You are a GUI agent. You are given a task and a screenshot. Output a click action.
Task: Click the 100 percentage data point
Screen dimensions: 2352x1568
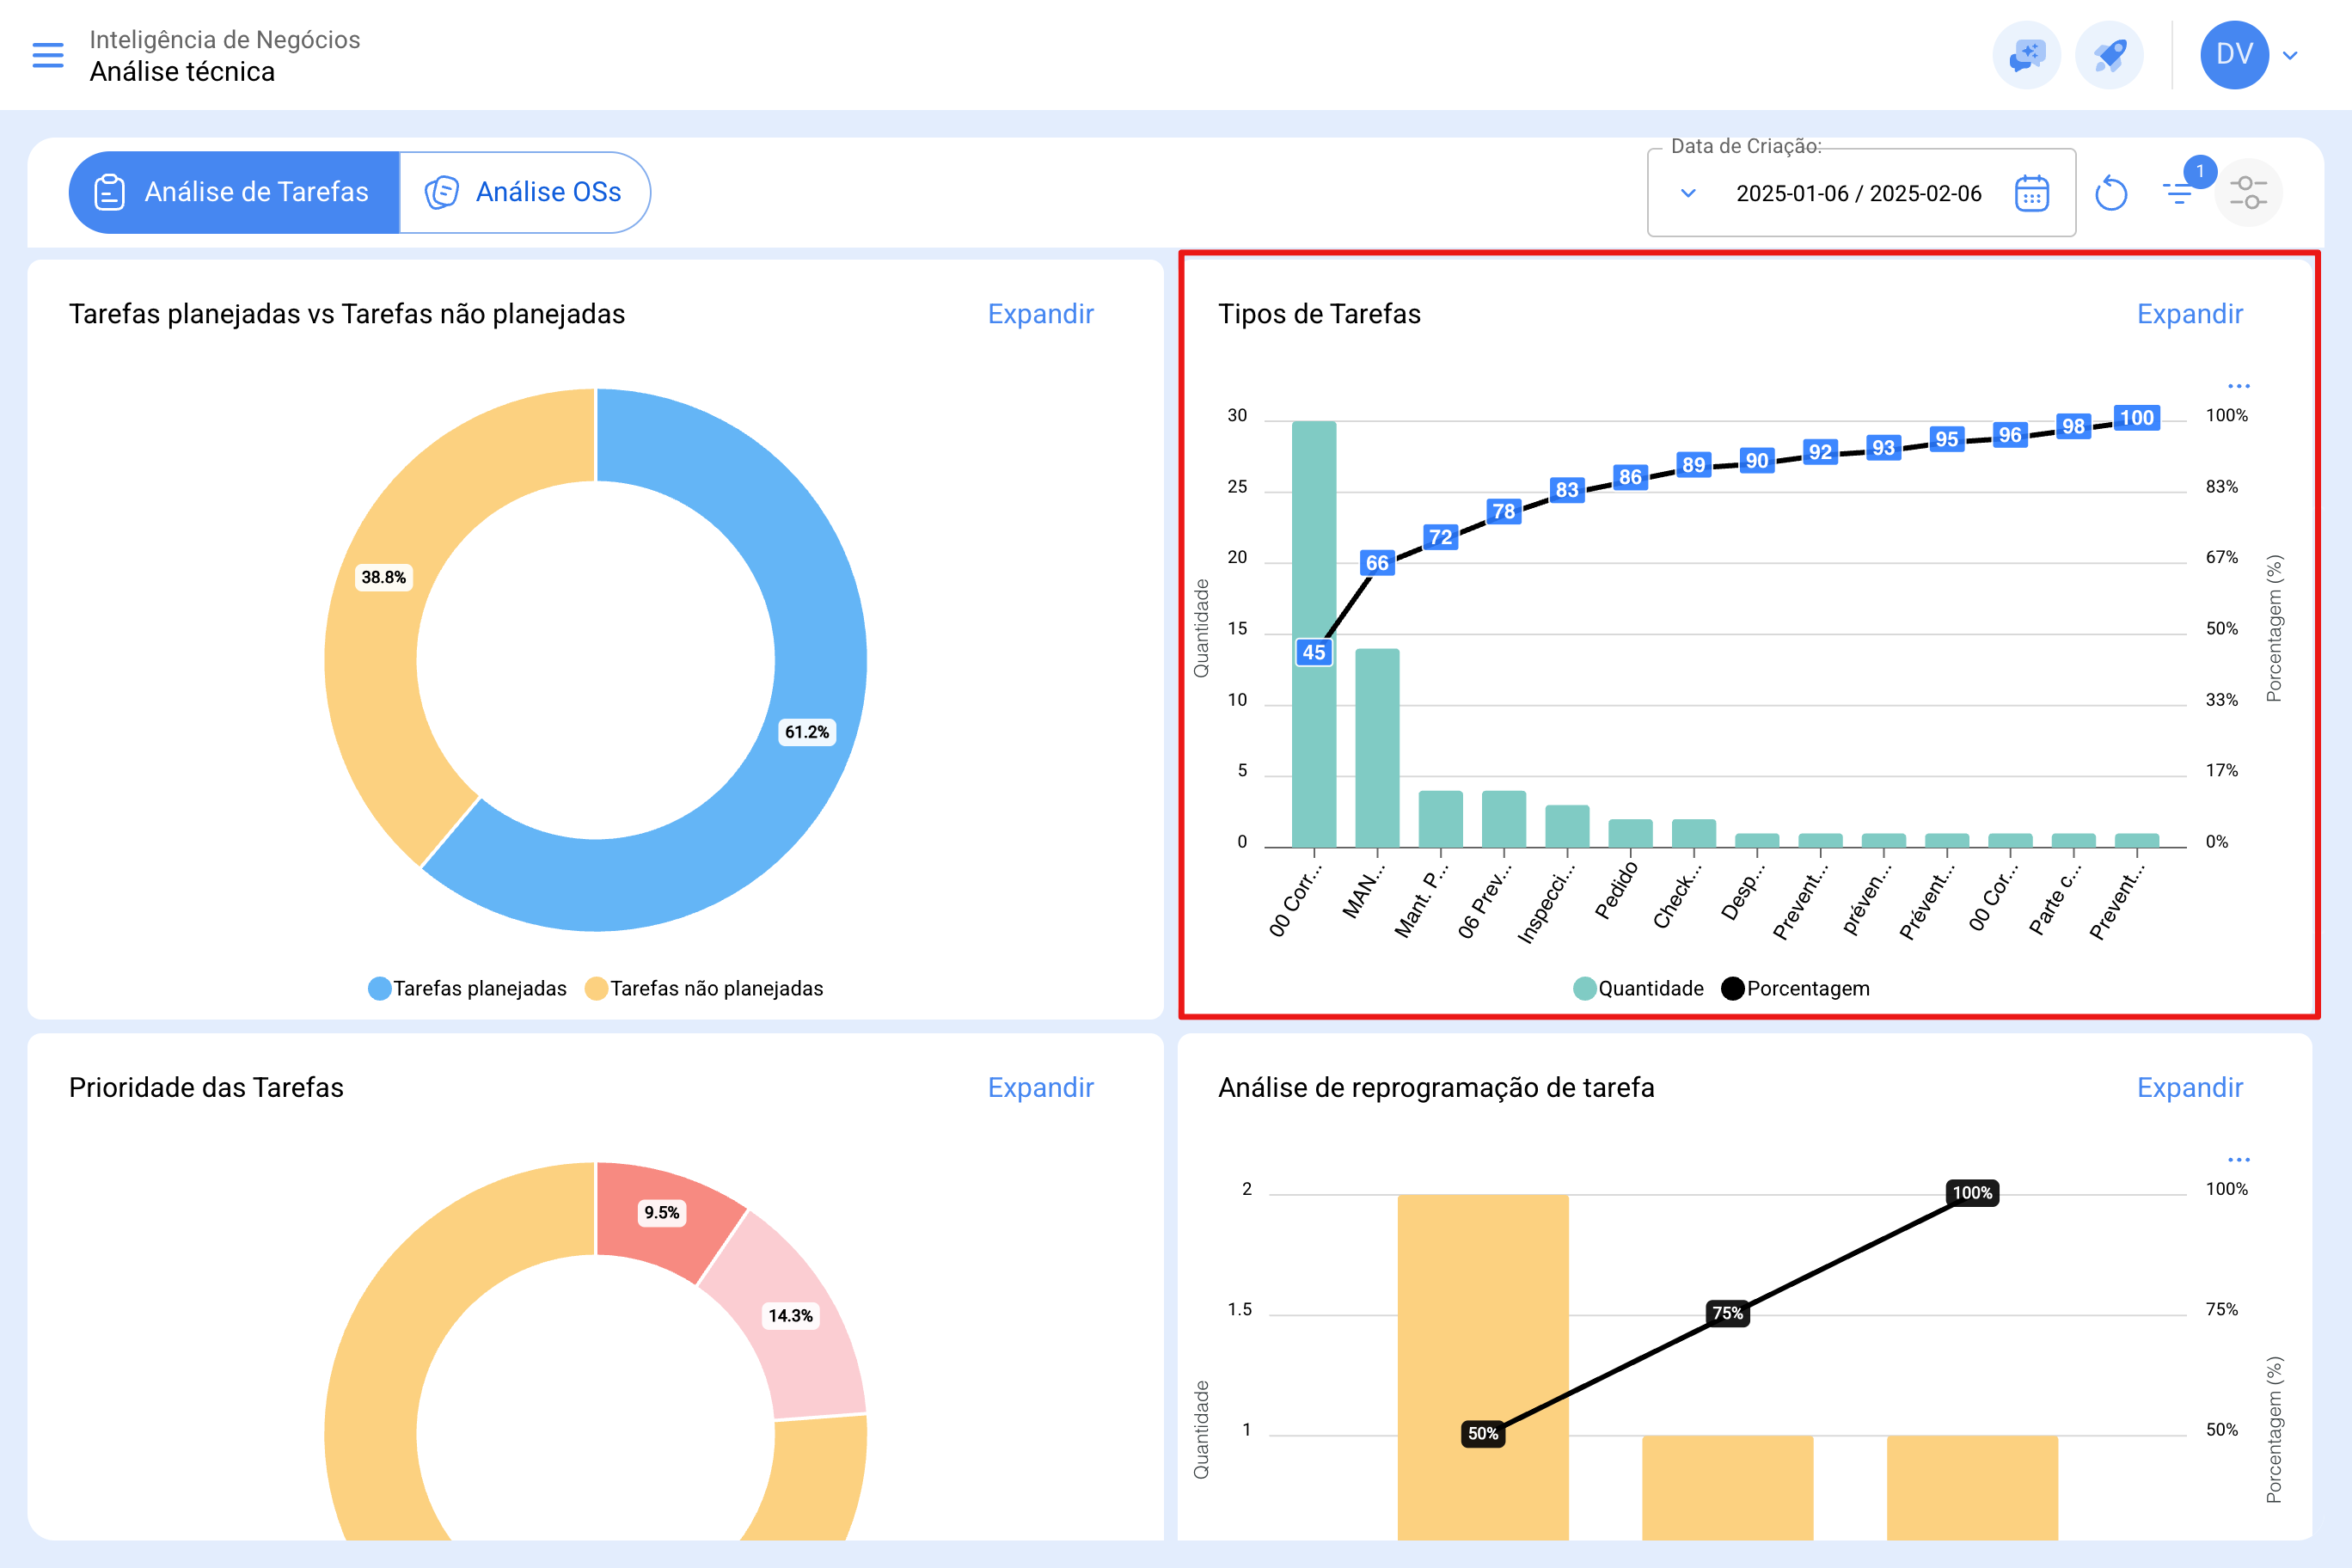(x=2136, y=418)
